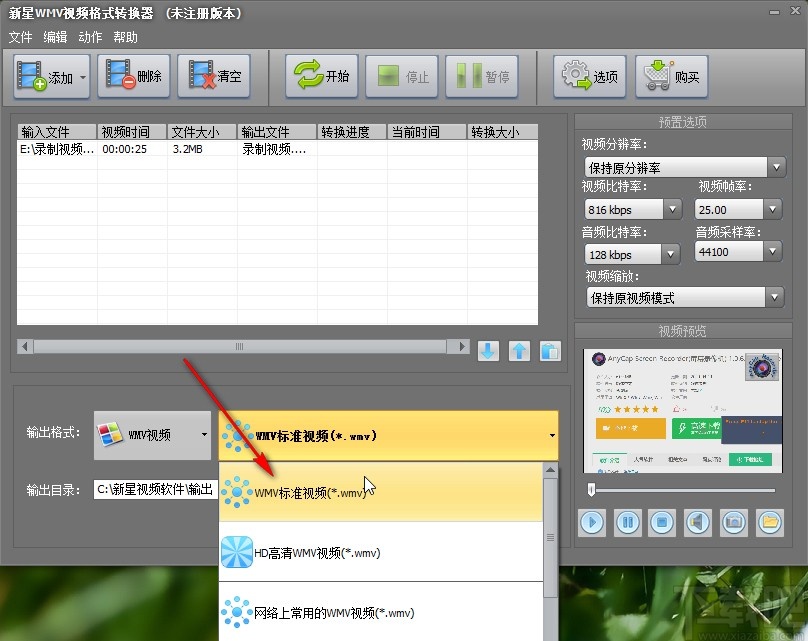Expand the 视频帧率 25.00 dropdown
The width and height of the screenshot is (808, 641).
772,209
